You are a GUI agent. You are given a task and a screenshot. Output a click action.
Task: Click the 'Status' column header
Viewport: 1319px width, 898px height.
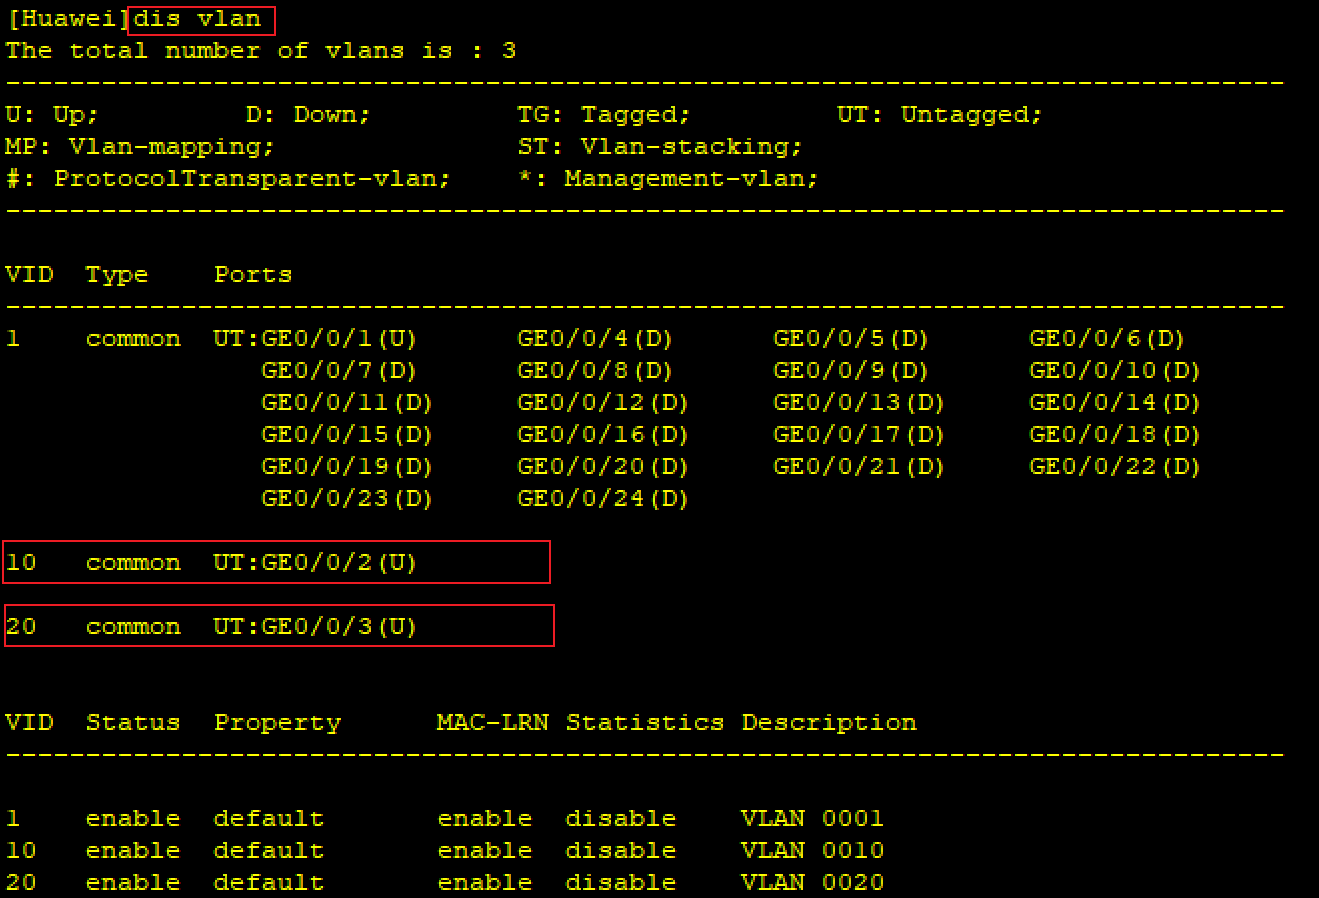click(x=133, y=723)
